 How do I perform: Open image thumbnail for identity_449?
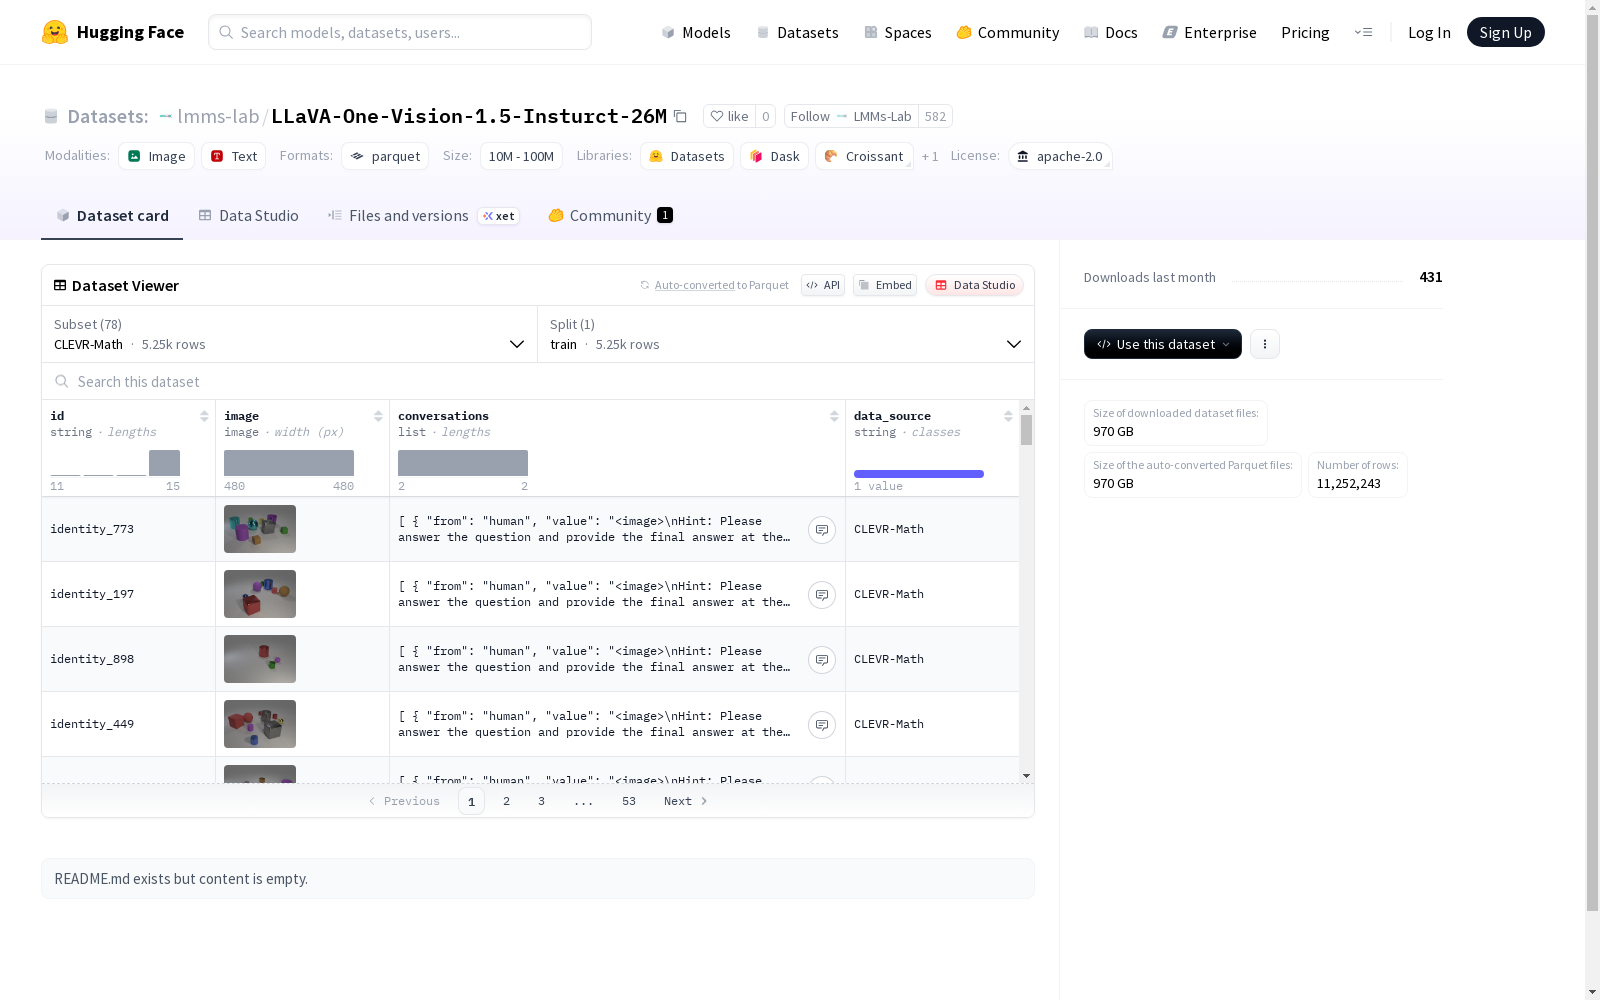[x=260, y=724]
